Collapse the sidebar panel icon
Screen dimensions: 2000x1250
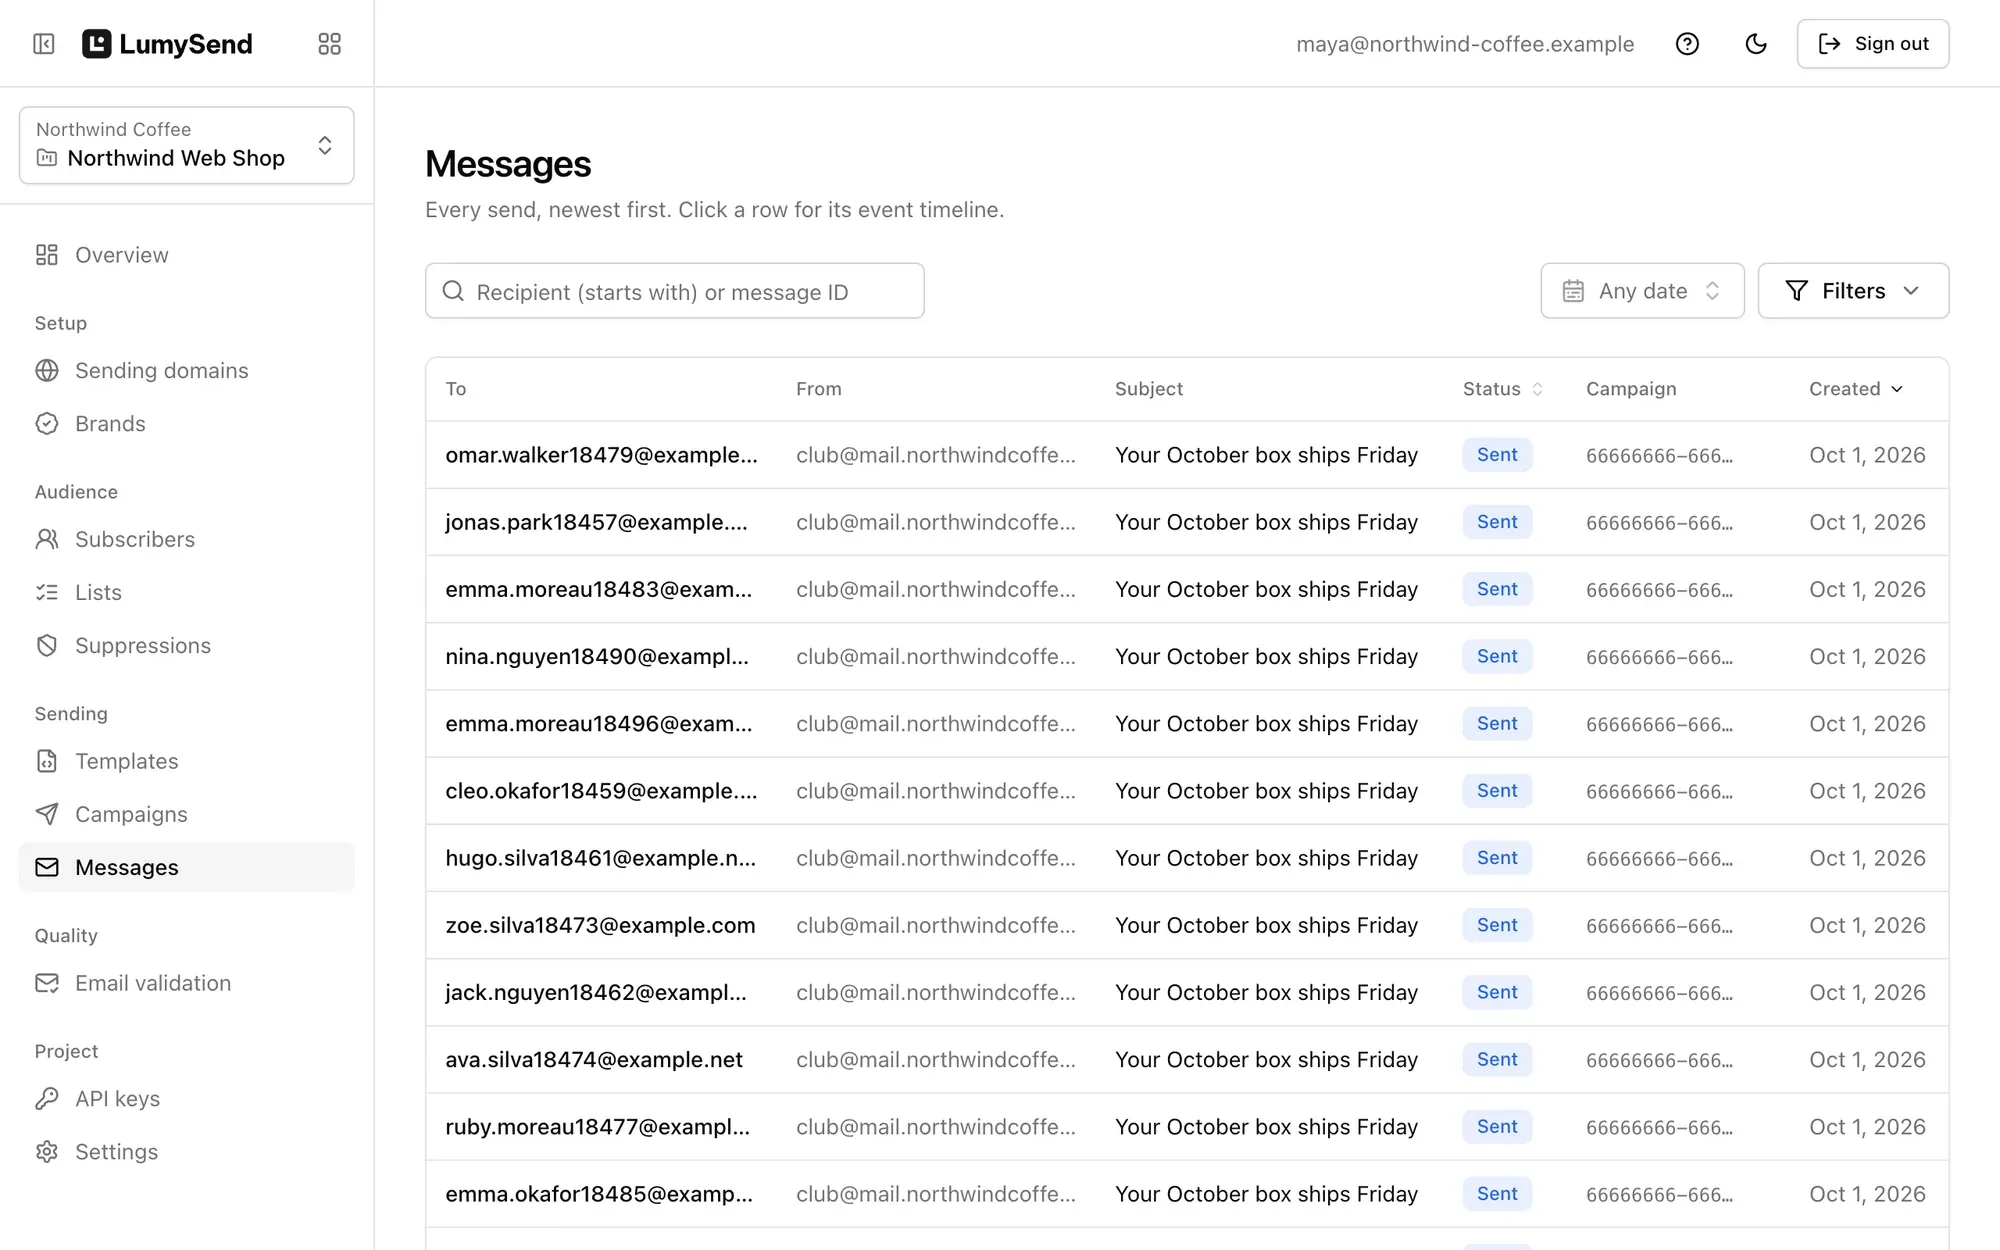pyautogui.click(x=44, y=44)
